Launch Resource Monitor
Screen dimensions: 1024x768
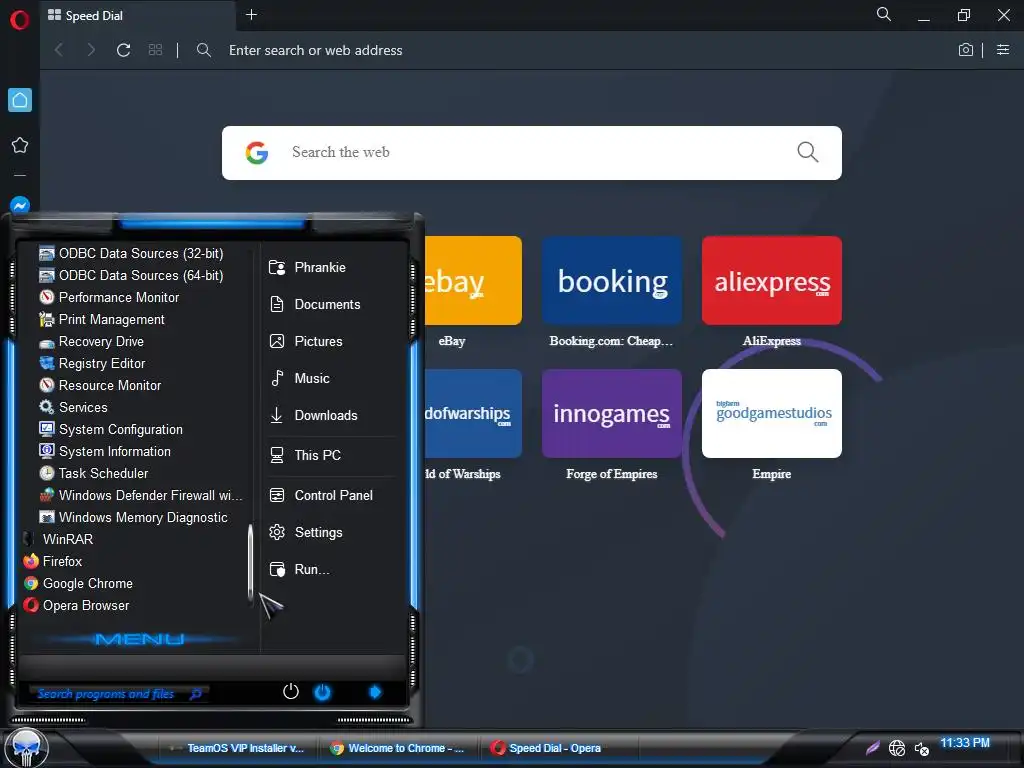[100, 385]
